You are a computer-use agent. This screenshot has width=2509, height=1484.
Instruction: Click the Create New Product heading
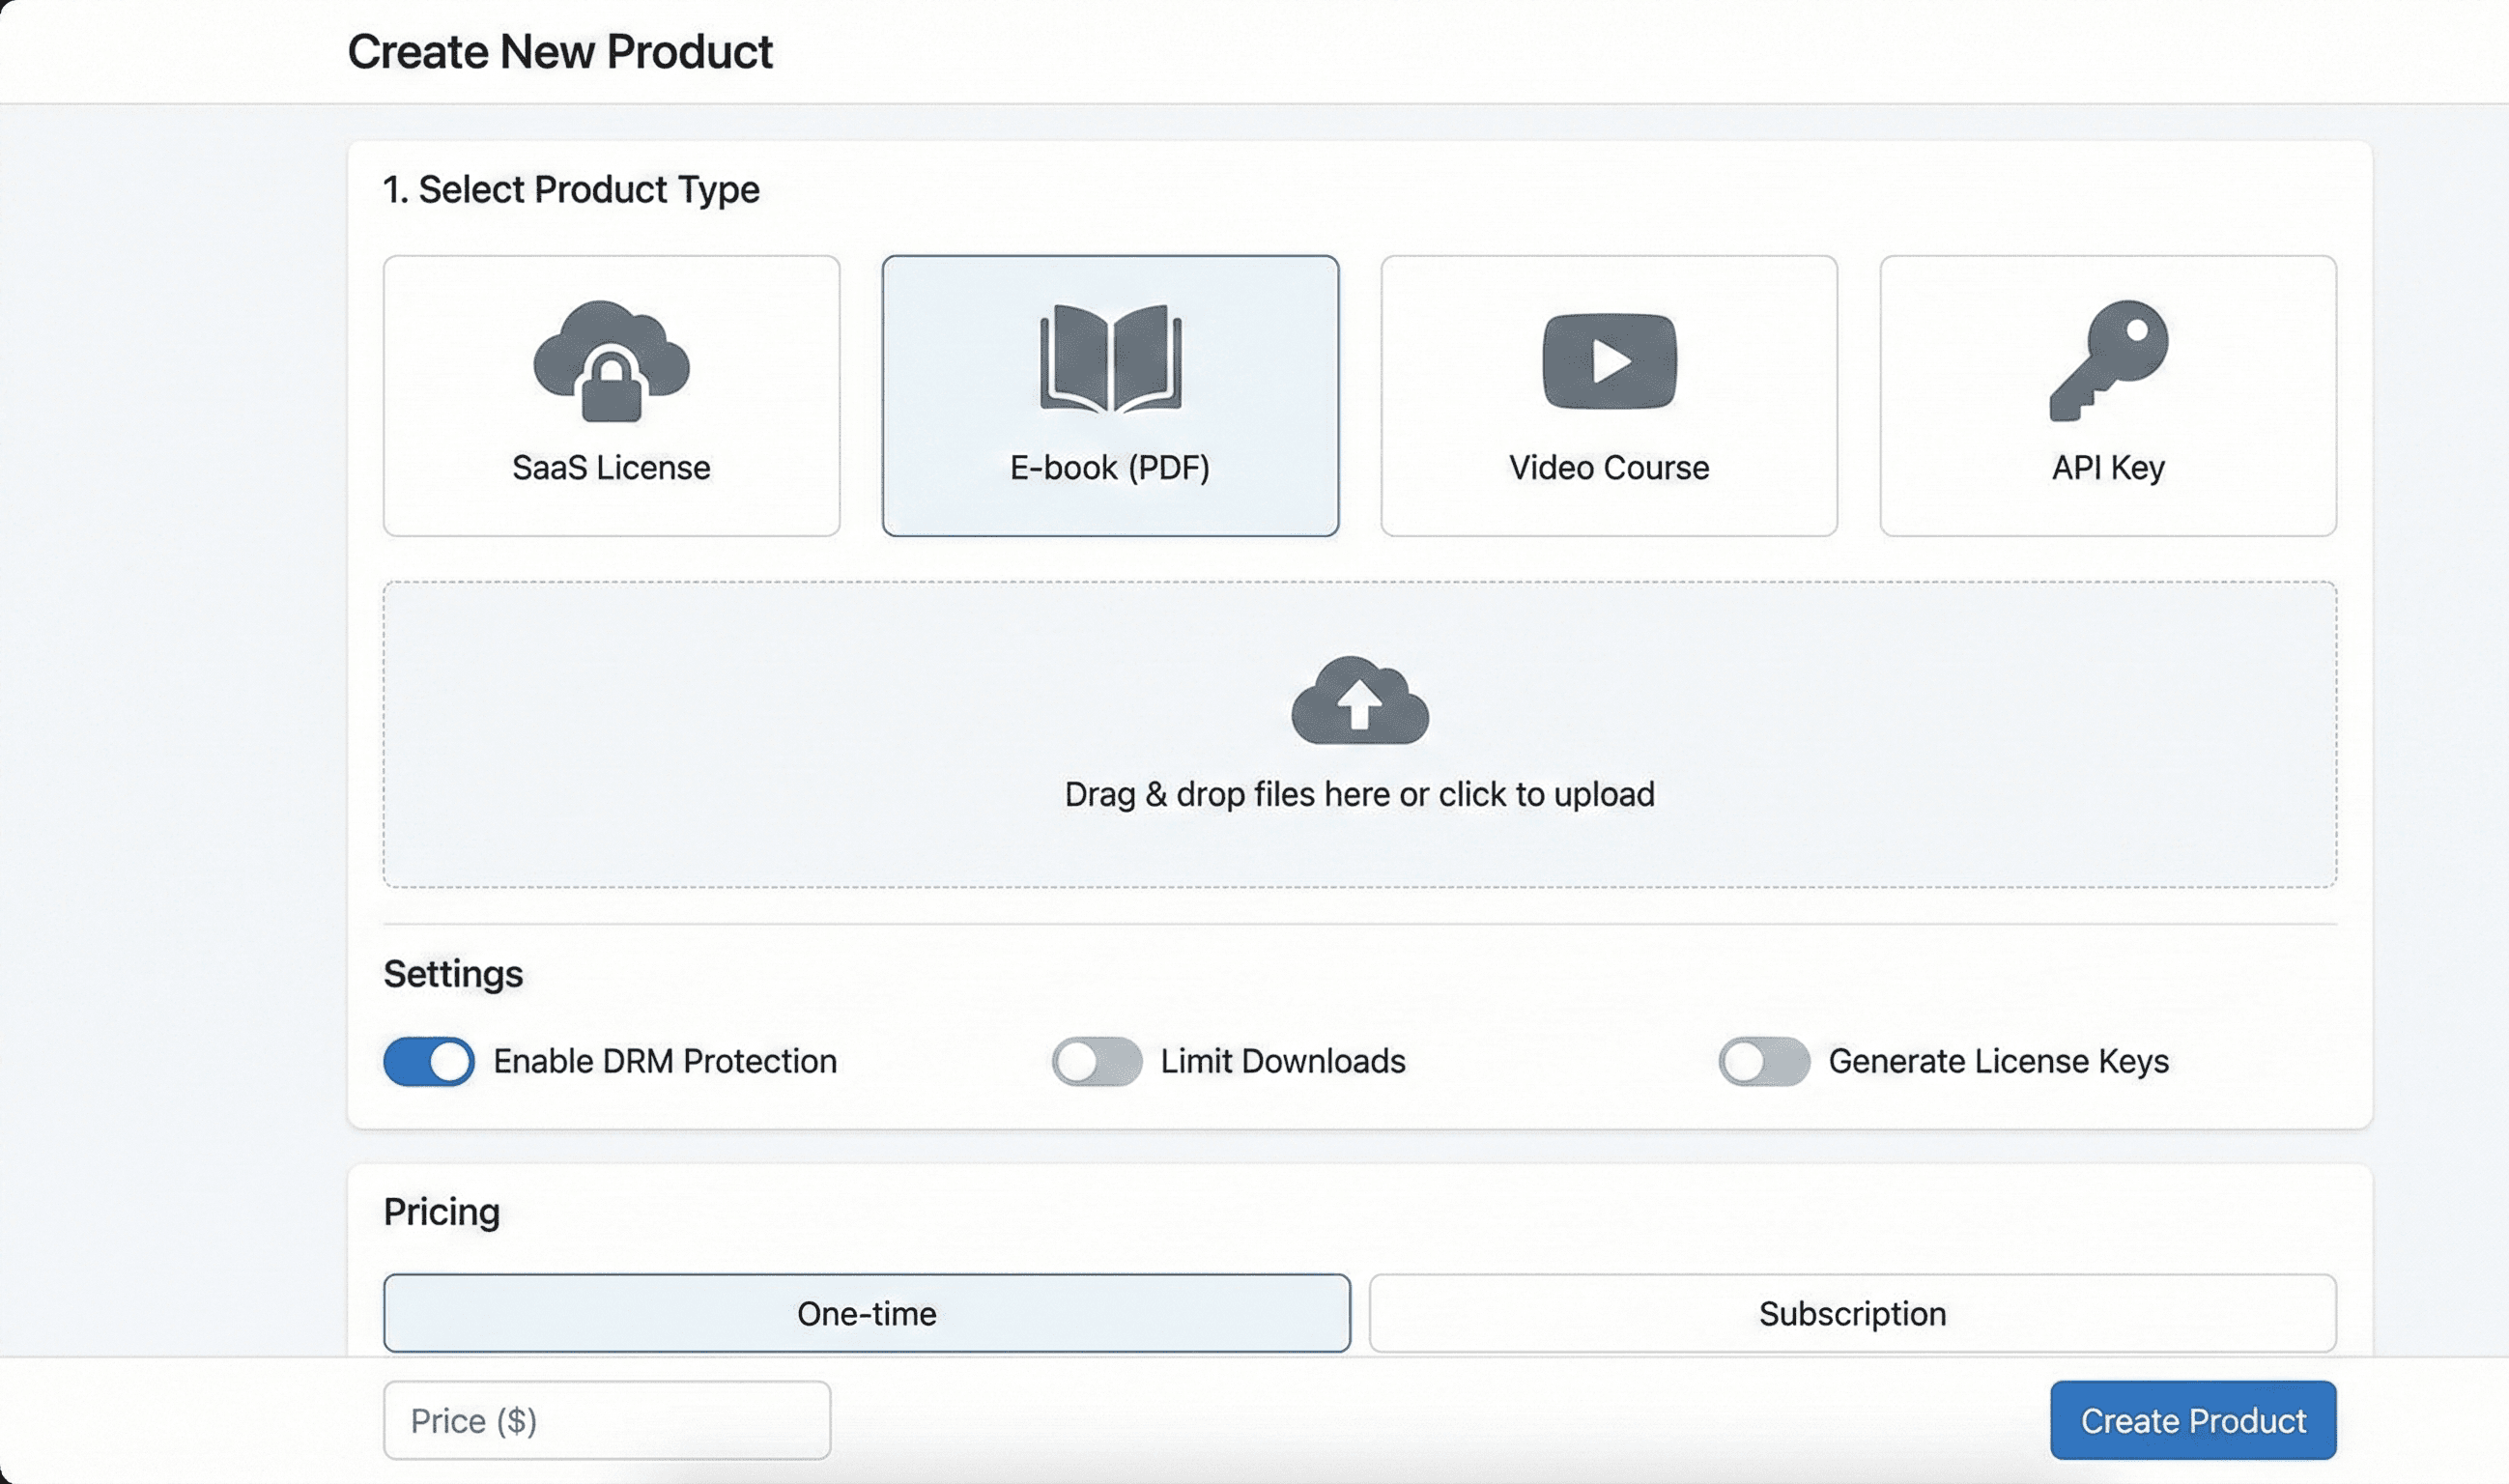point(560,50)
